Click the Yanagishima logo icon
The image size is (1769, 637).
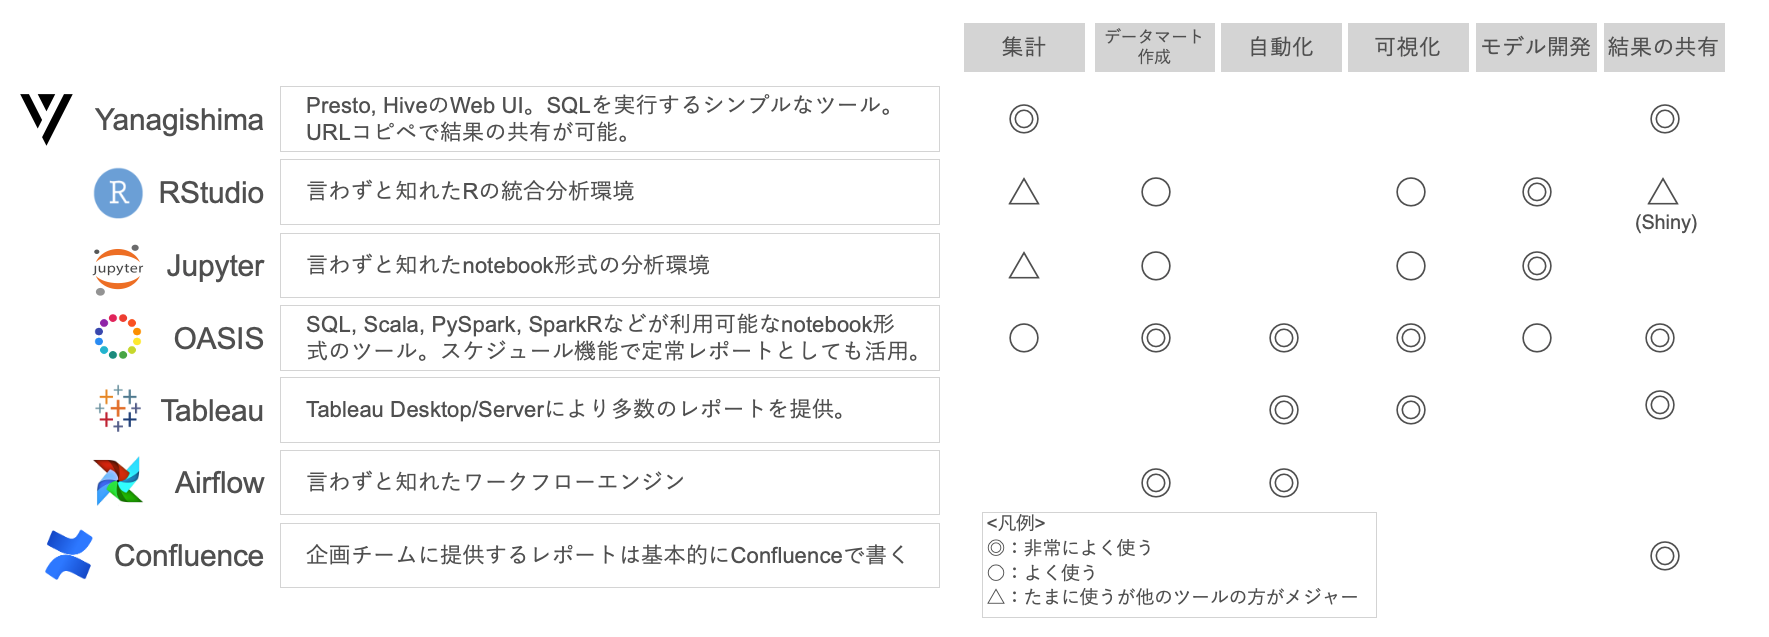46,119
